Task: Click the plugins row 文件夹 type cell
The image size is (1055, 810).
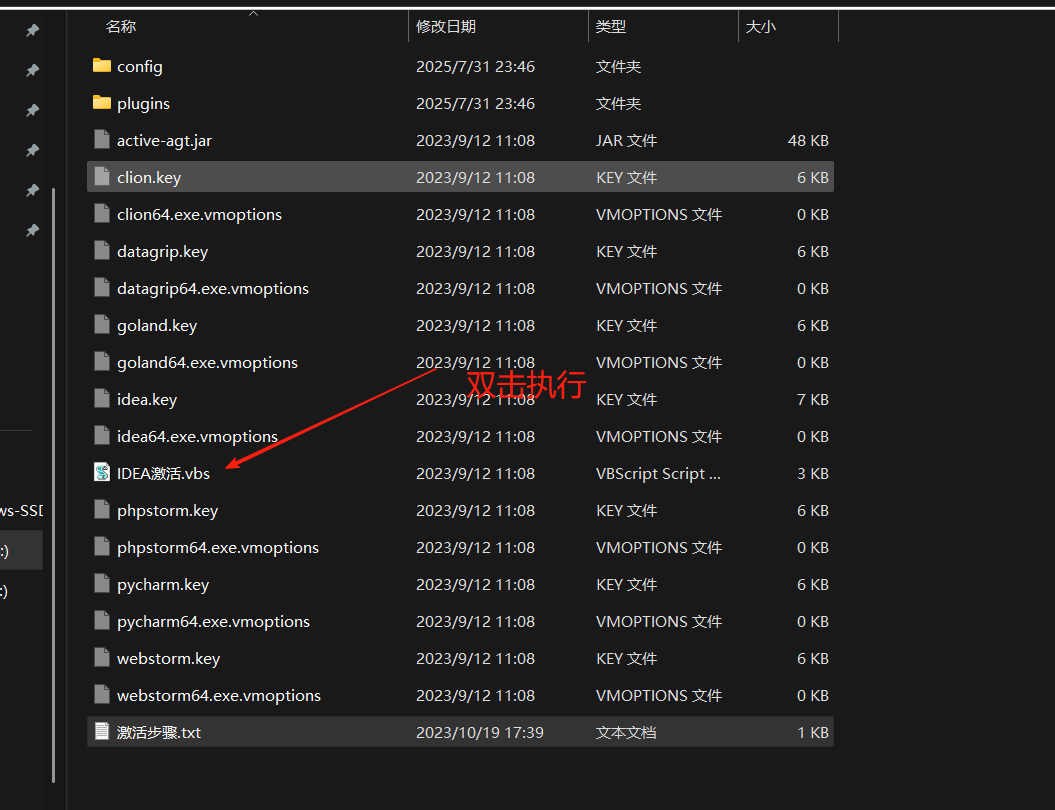Action: 618,104
